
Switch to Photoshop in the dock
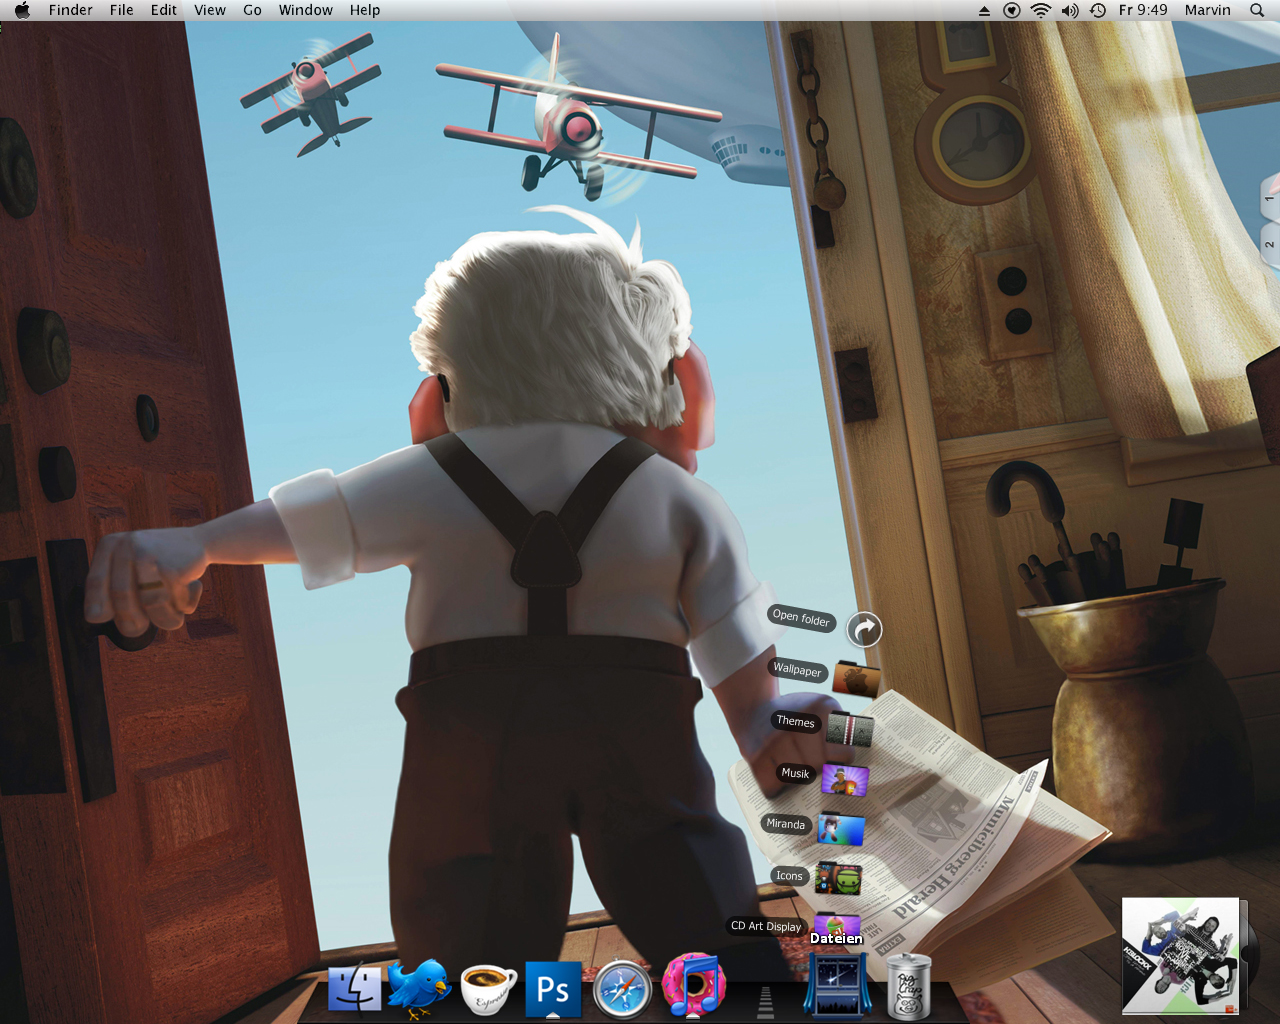coord(553,989)
